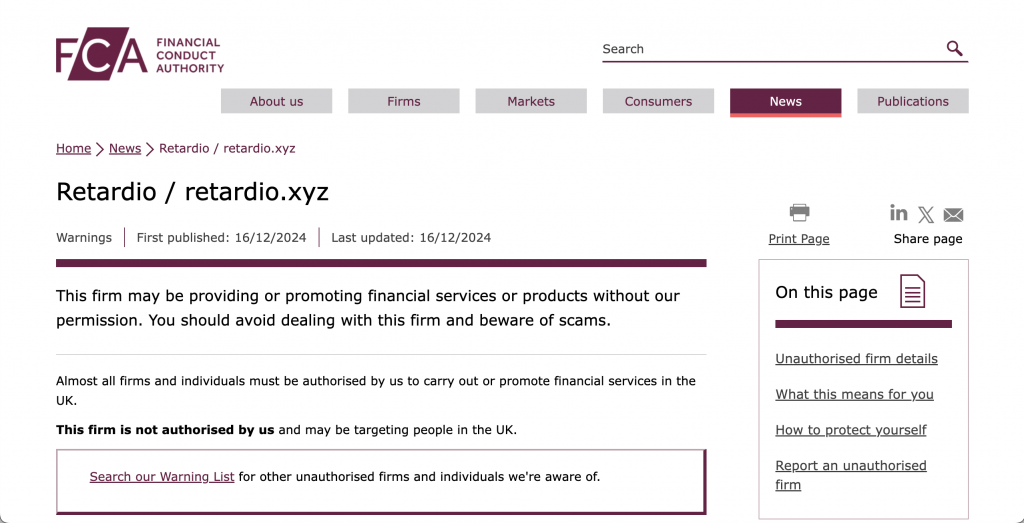This screenshot has width=1024, height=523.
Task: Open the About us menu
Action: coord(276,101)
